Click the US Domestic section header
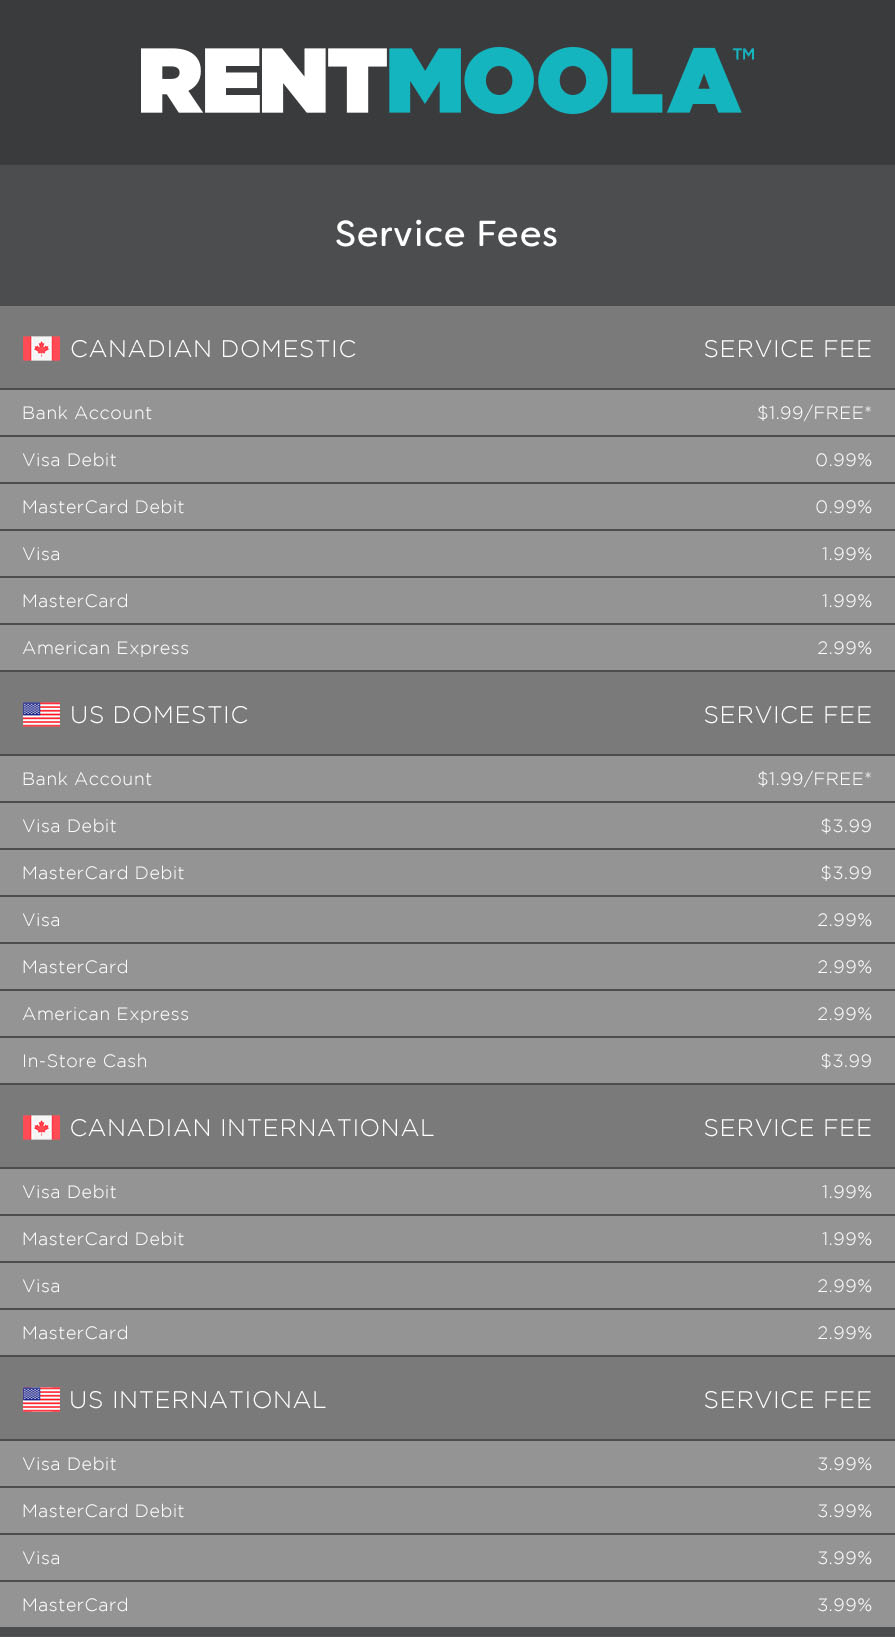The height and width of the screenshot is (1637, 895). (447, 714)
